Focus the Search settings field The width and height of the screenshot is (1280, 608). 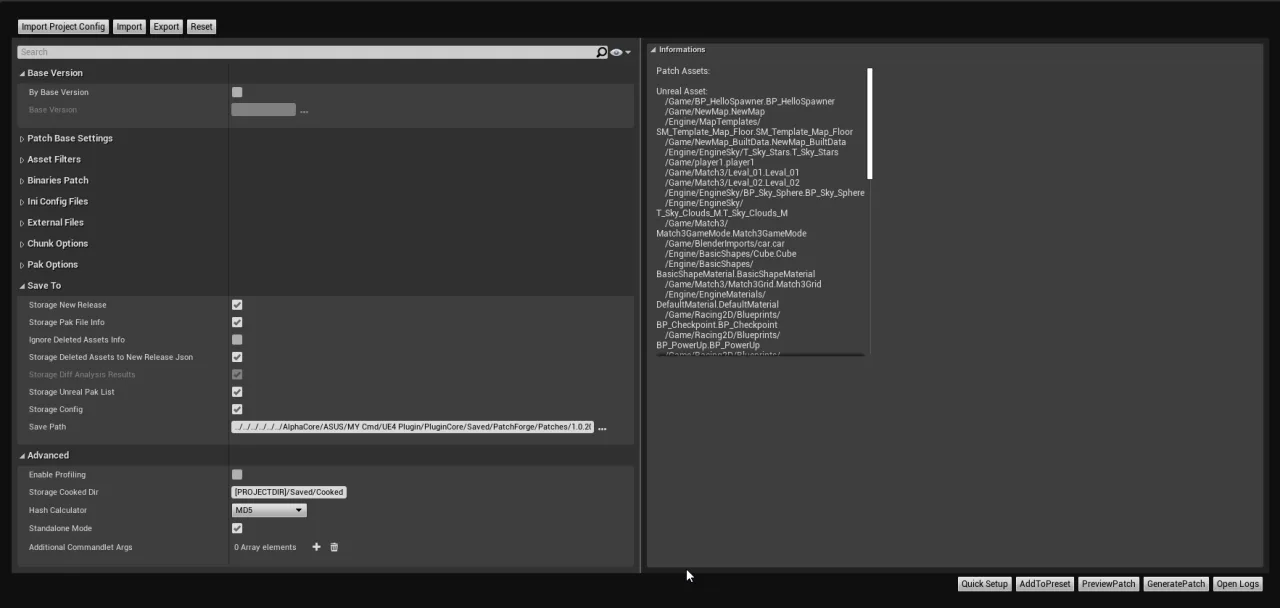(x=306, y=52)
